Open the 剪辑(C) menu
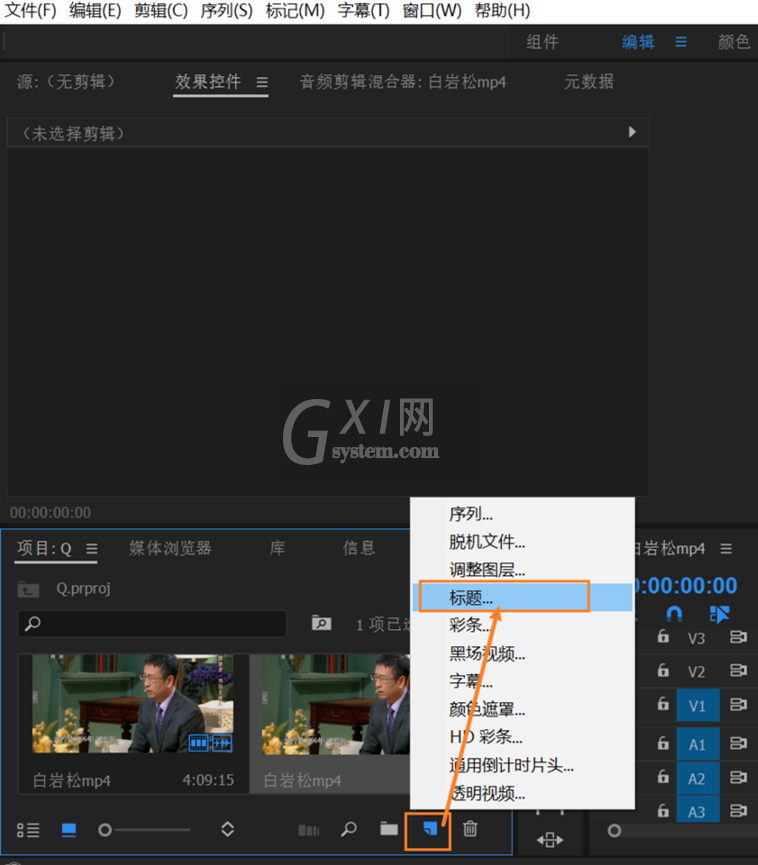758x865 pixels. tap(161, 10)
